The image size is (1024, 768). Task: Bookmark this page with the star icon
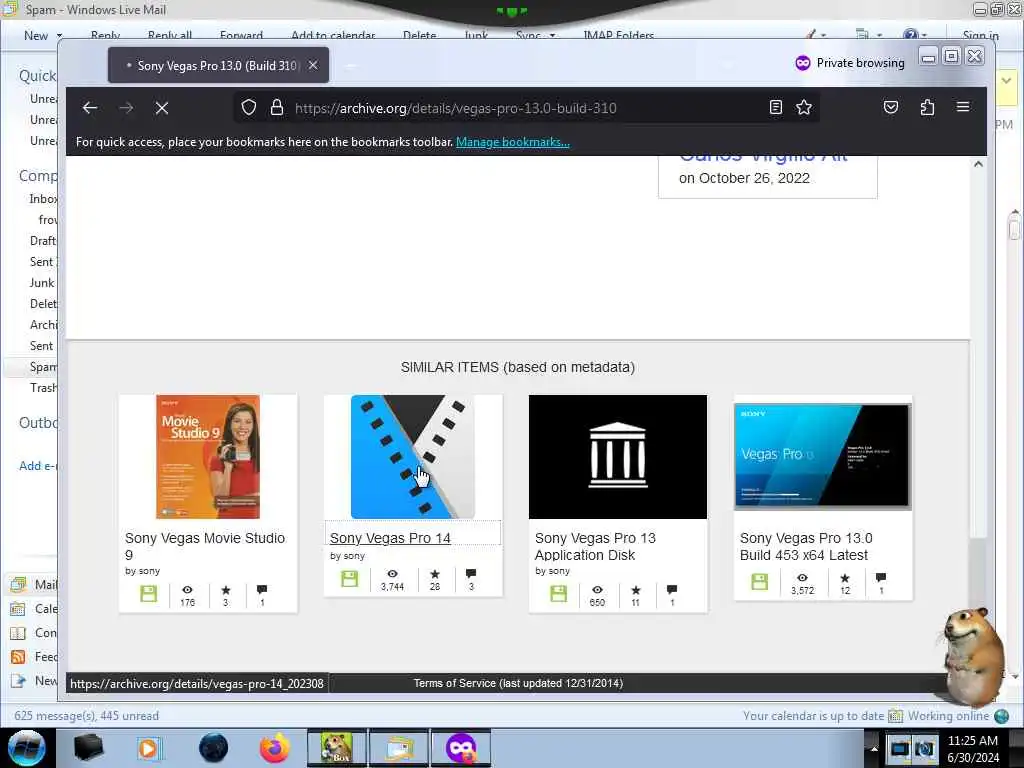click(804, 108)
